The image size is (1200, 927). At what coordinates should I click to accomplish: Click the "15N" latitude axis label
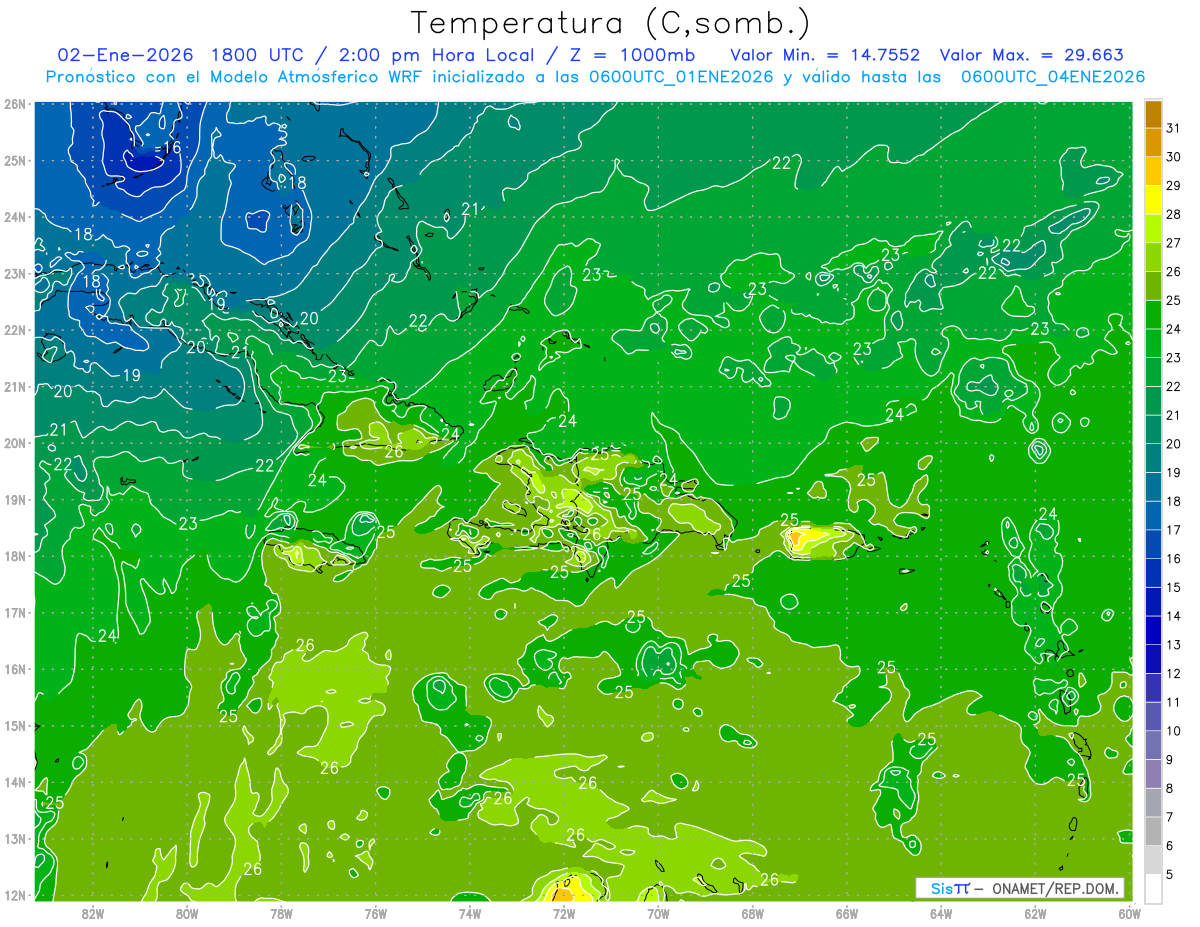(x=16, y=726)
